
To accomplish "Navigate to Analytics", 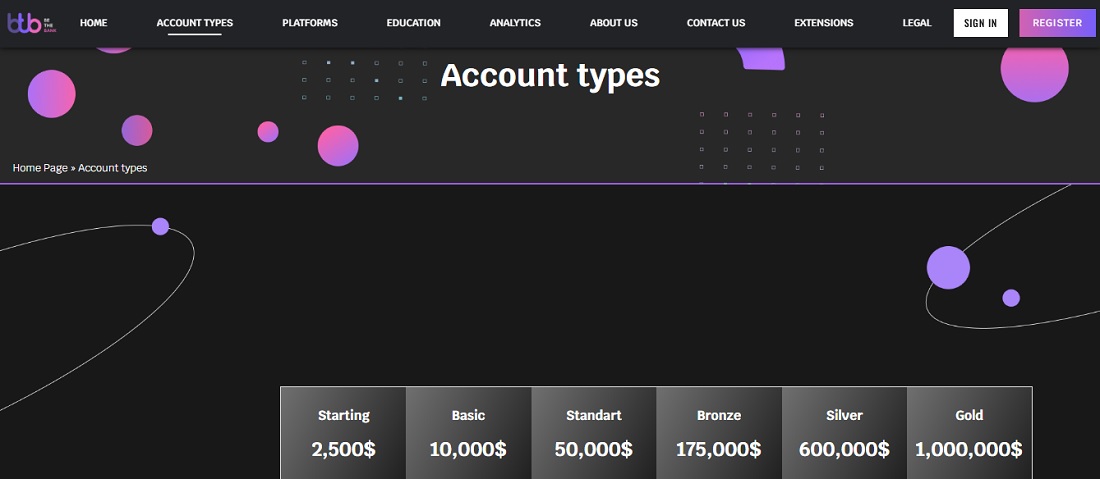I will pos(515,23).
